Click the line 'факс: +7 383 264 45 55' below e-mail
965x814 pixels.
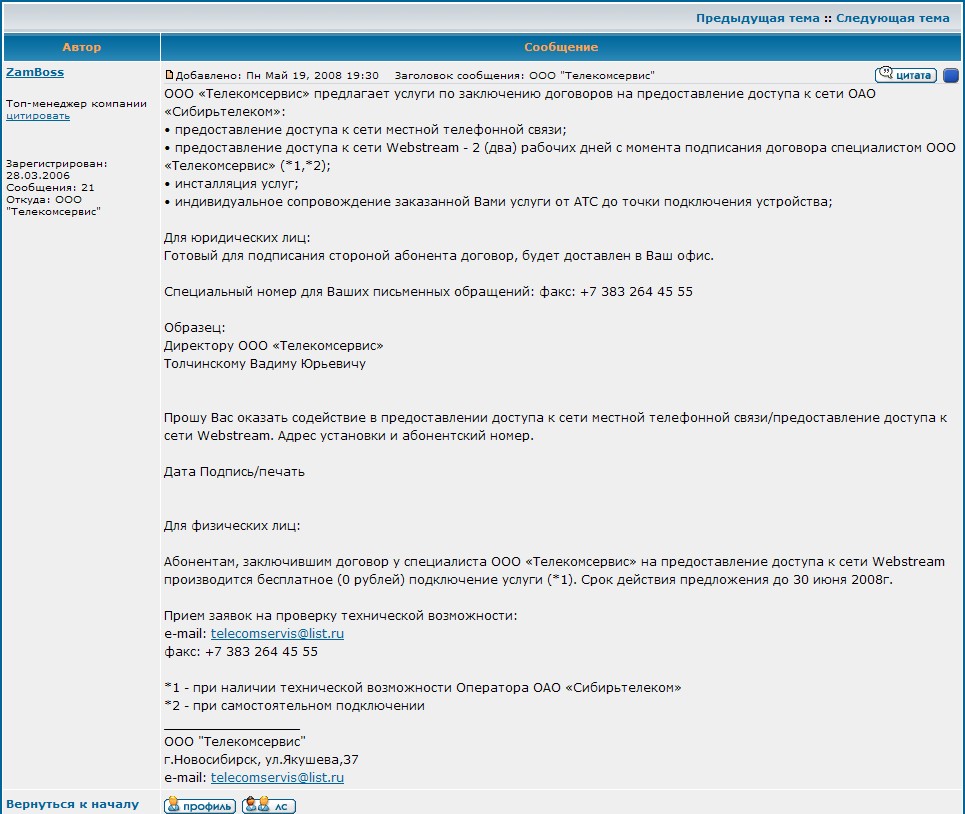(x=241, y=652)
